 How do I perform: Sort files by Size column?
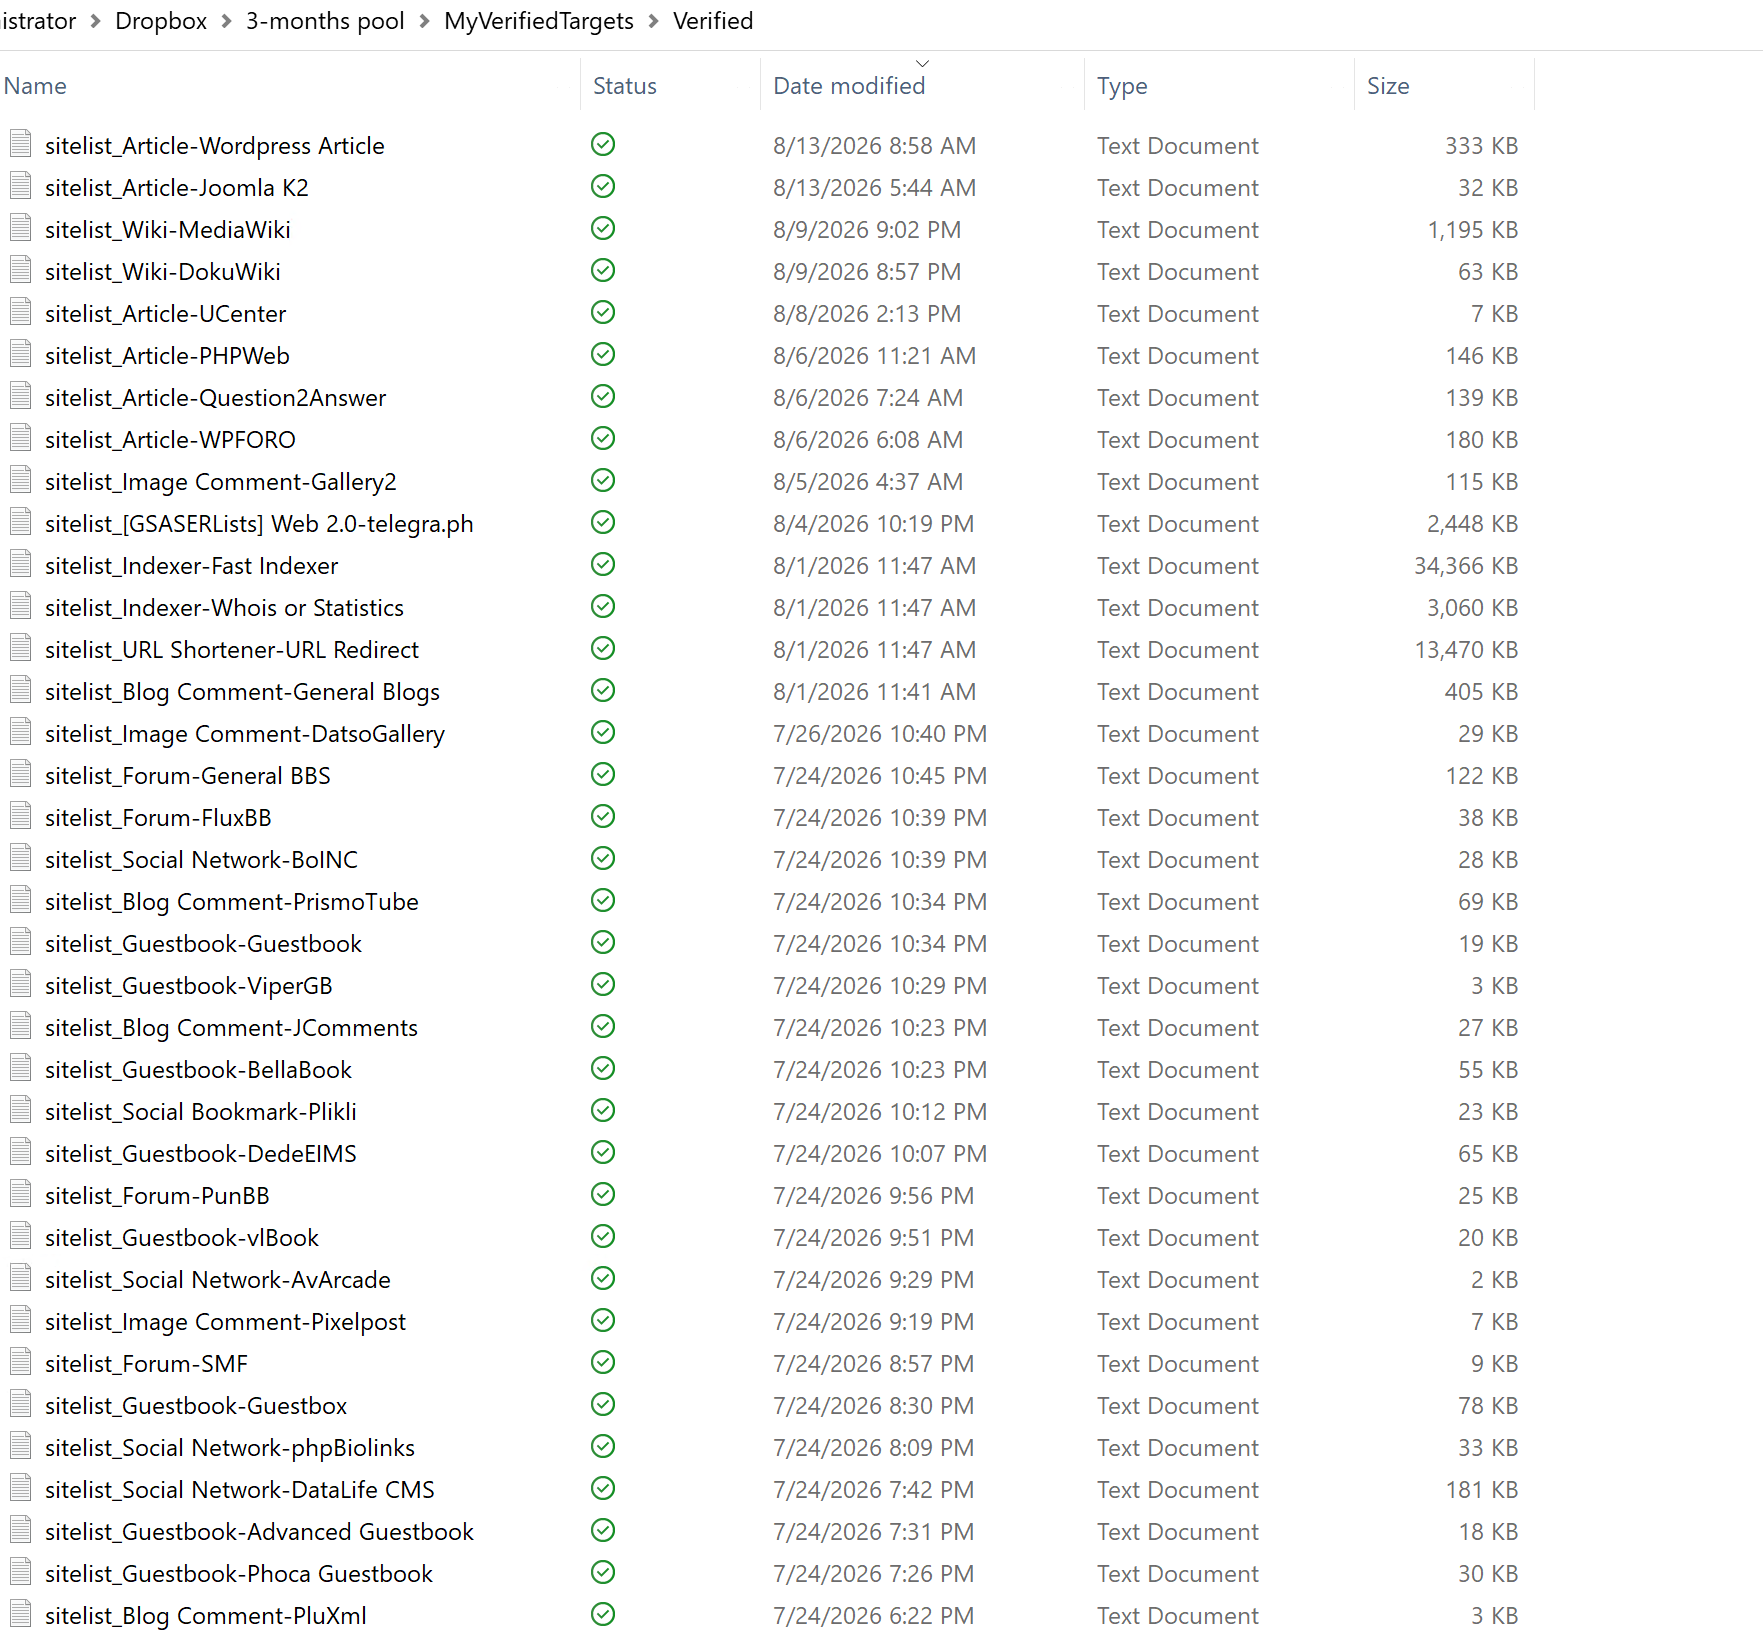pos(1388,86)
